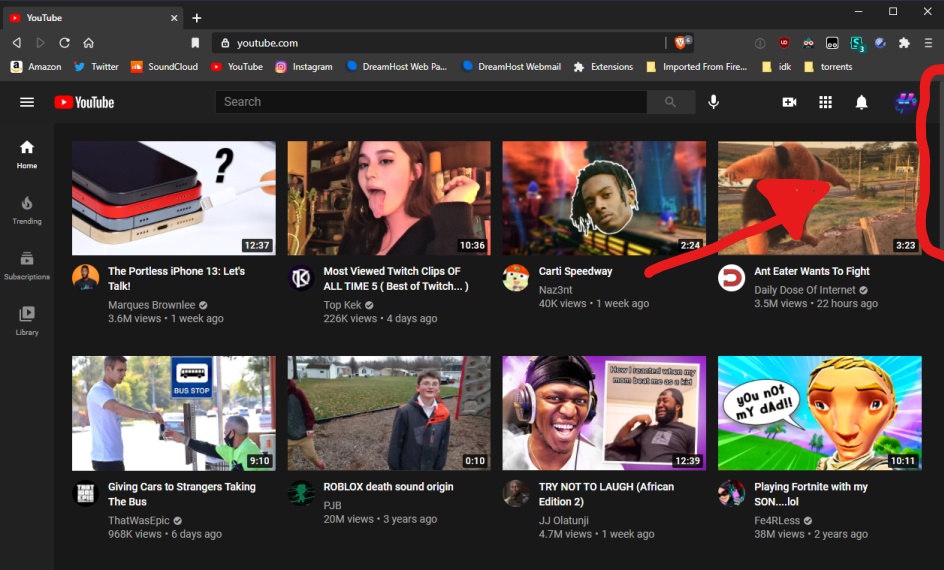
Task: Play the TRY NOT TO LAUGH thumbnail
Action: [604, 414]
